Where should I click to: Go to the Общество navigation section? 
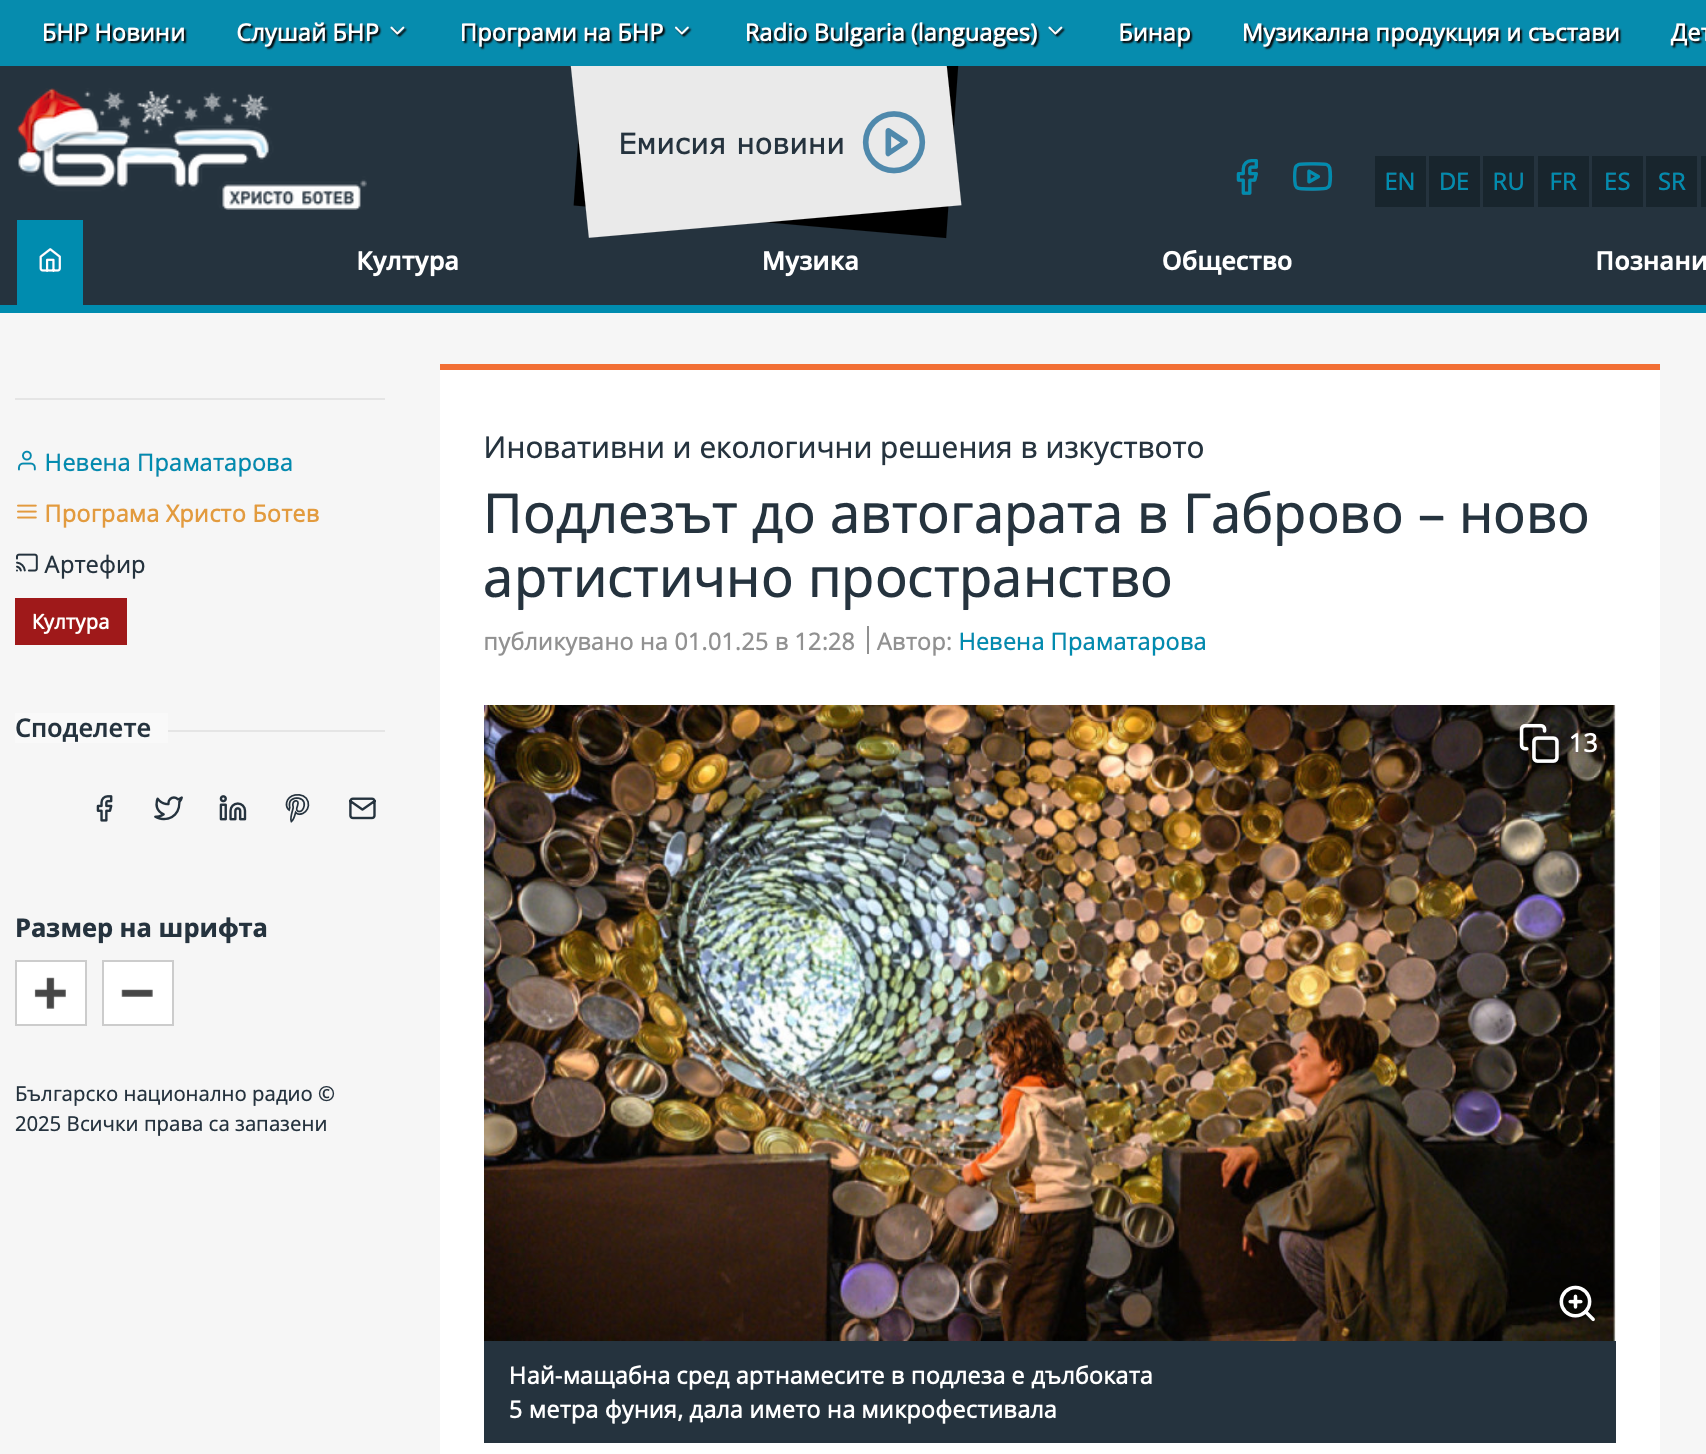(x=1226, y=261)
